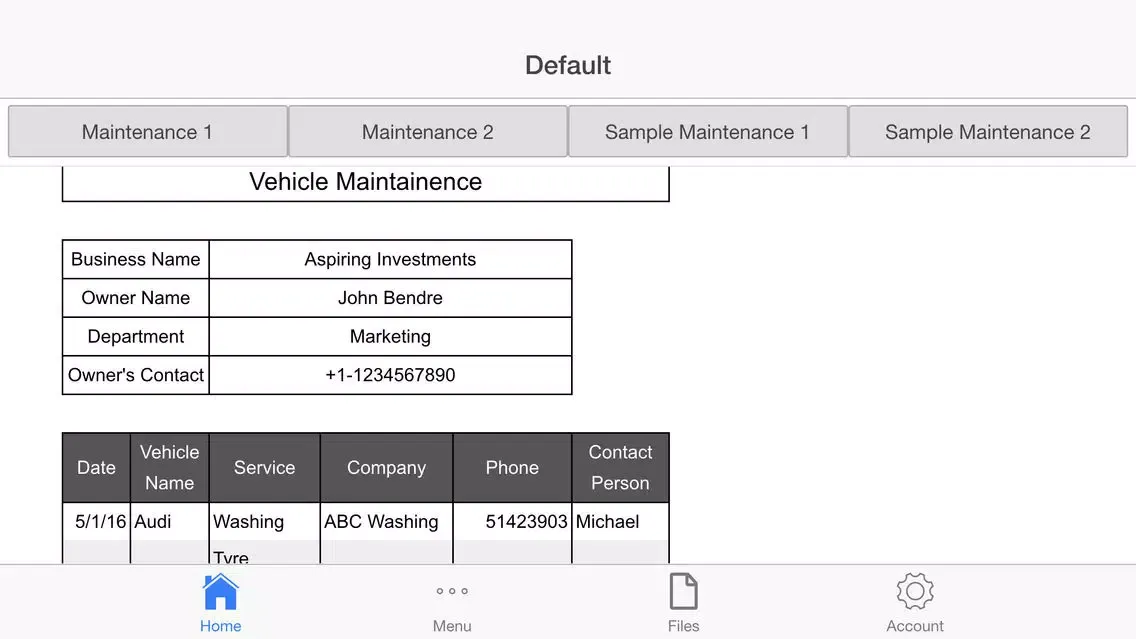Open Sample Maintenance 1 sheet
The height and width of the screenshot is (639, 1136).
[x=708, y=132]
